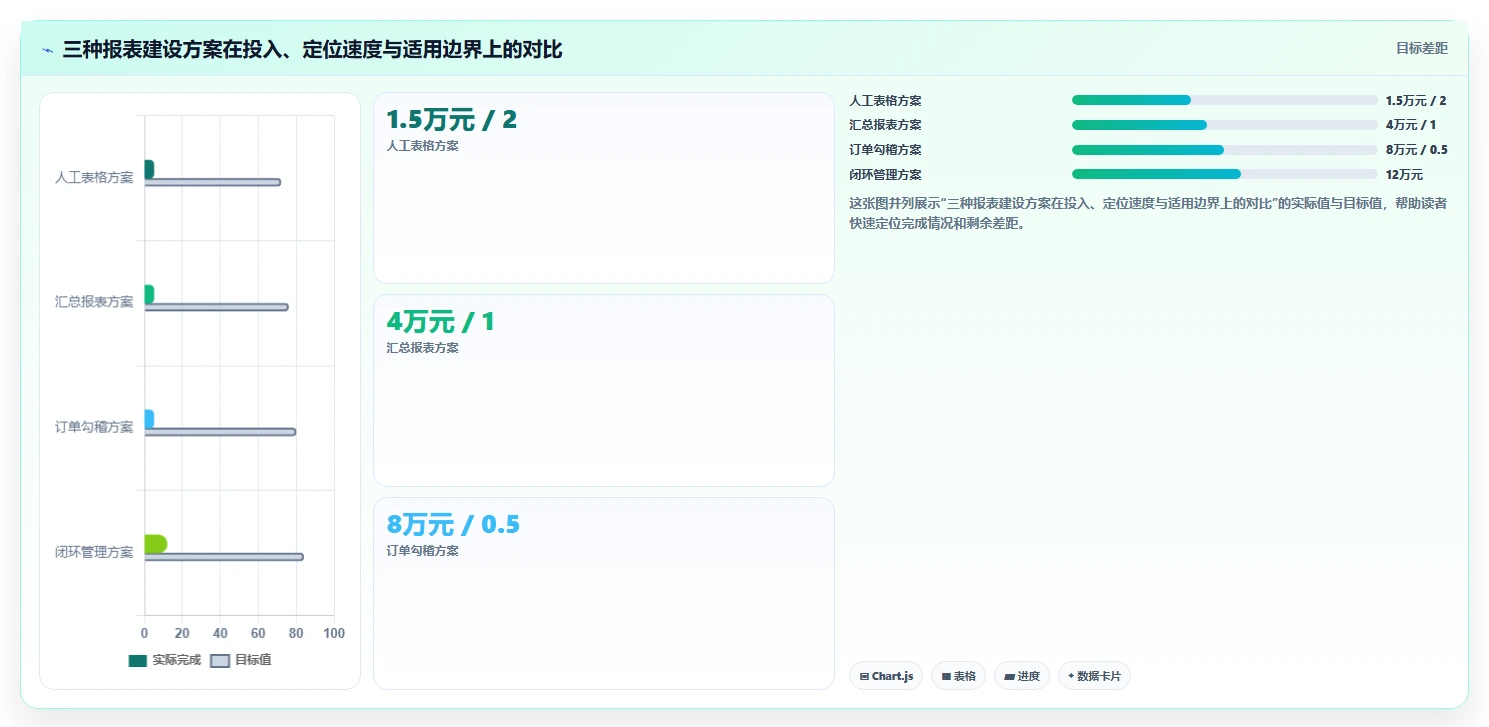Open the 4万元 / 1 data card
The height and width of the screenshot is (727, 1489).
(x=604, y=390)
